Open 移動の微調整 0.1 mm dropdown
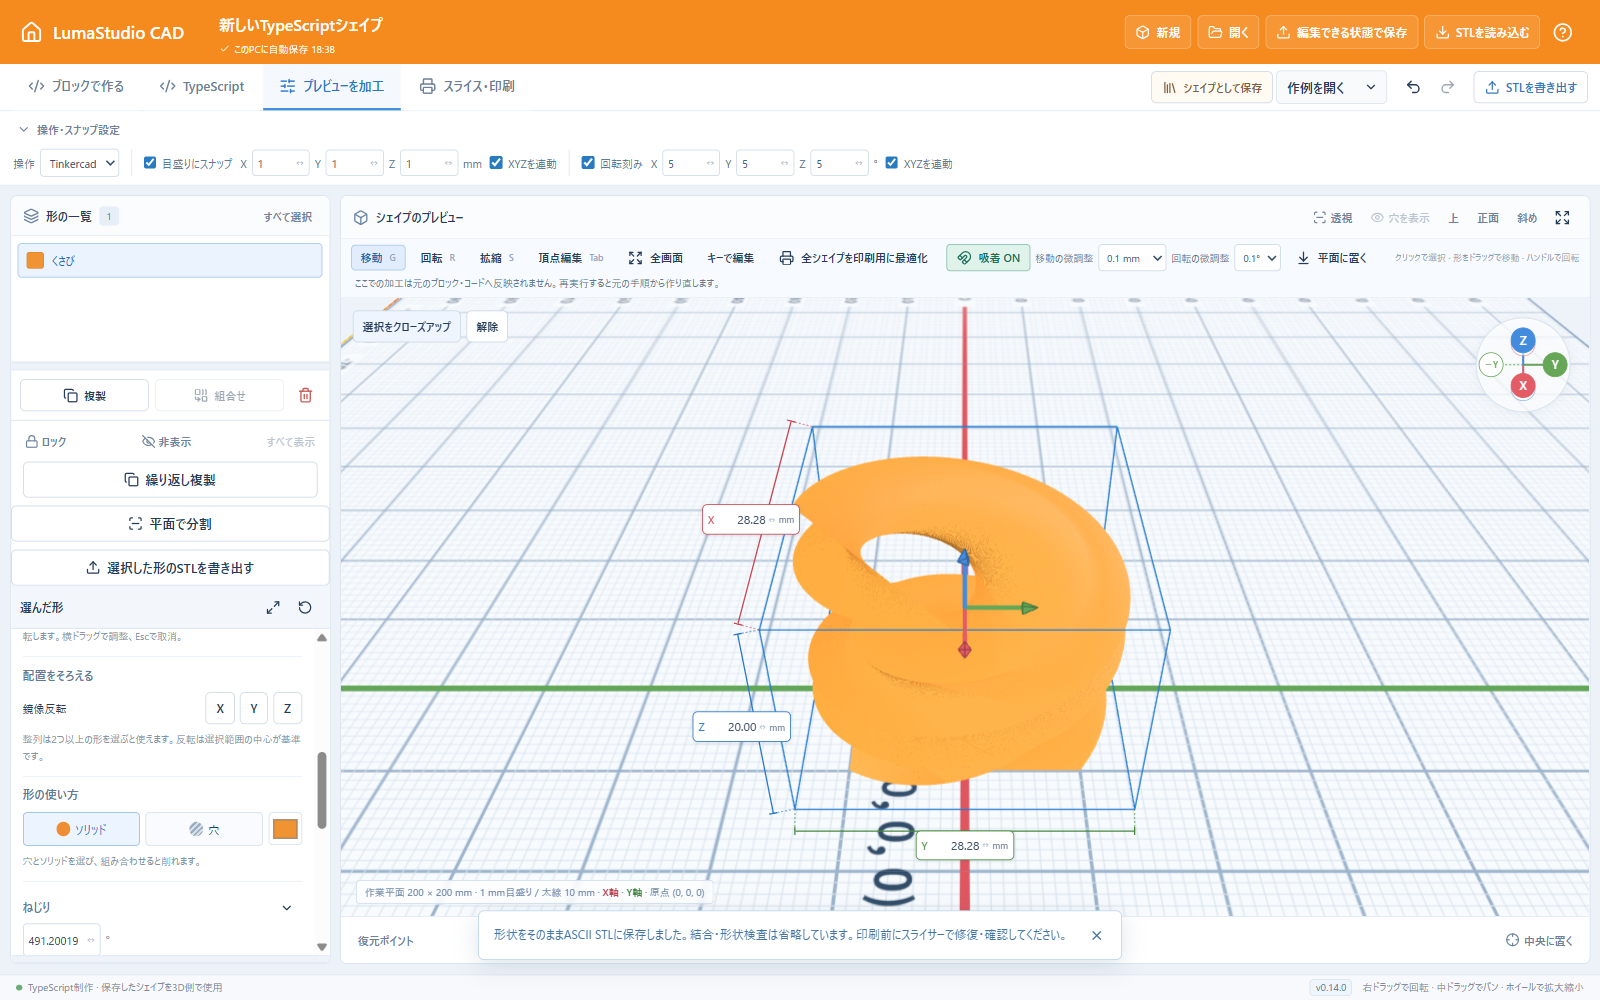 coord(1132,258)
